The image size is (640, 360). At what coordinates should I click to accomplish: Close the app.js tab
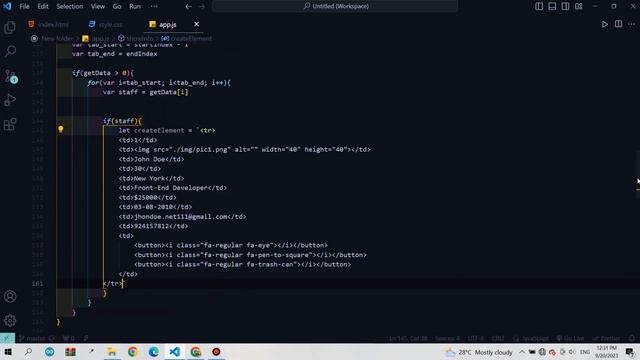click(196, 24)
